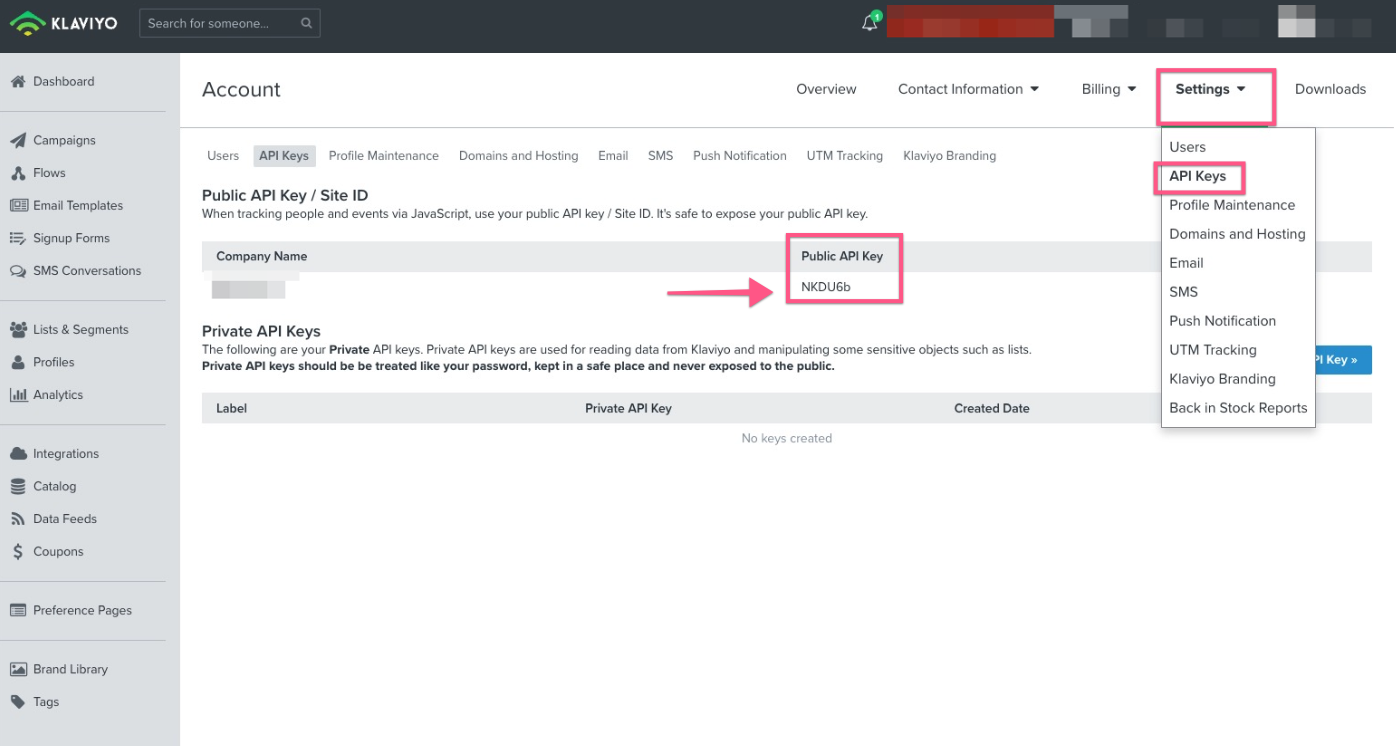Click the Klaviyo logo
This screenshot has width=1396, height=746.
(64, 23)
